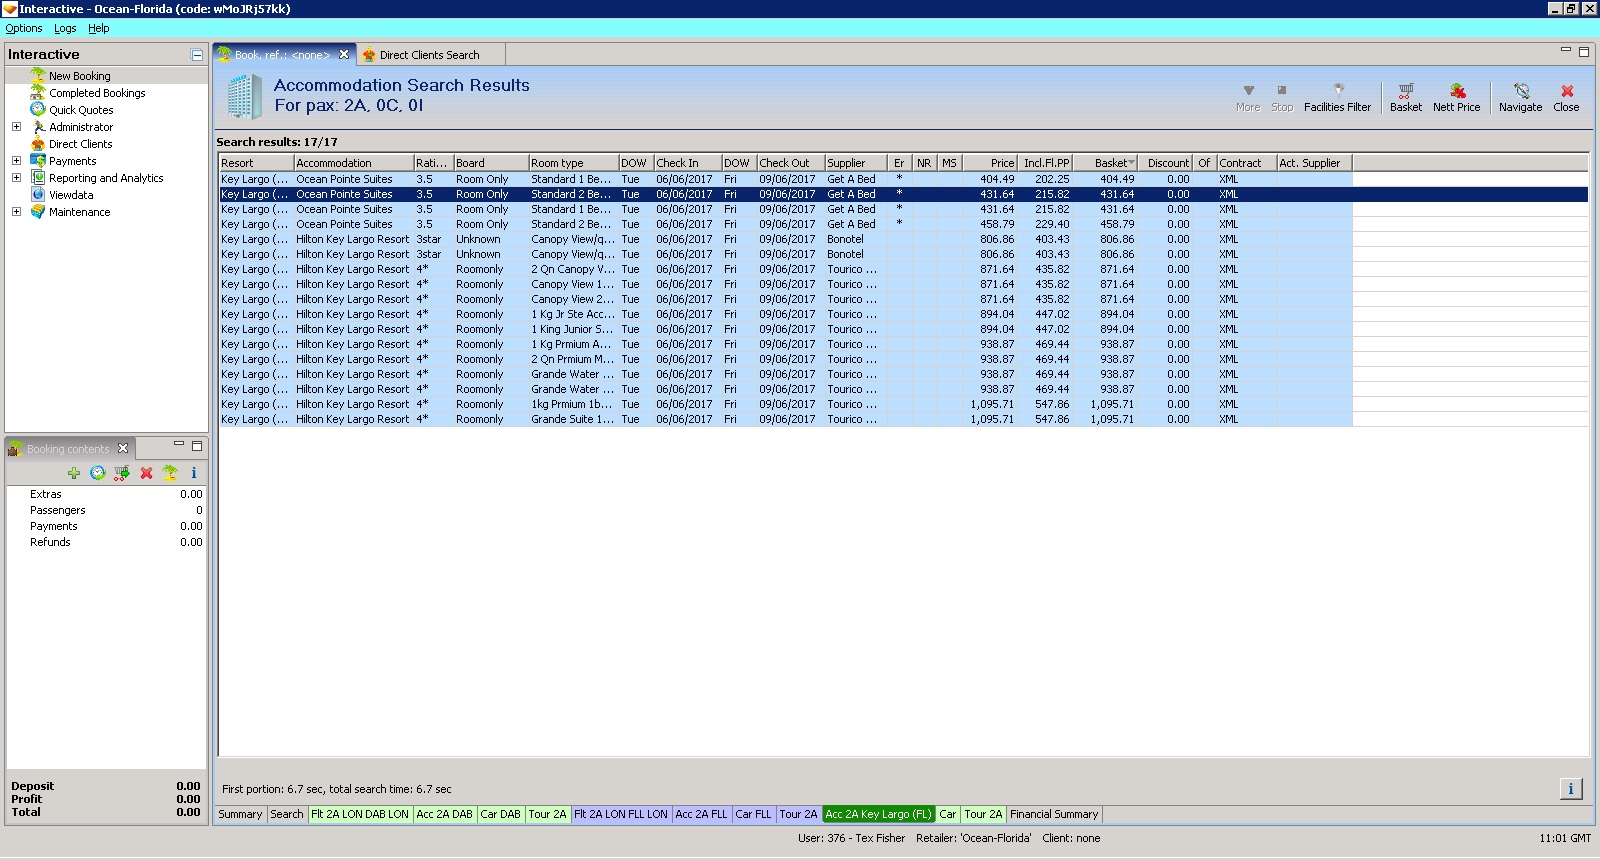Open the Options menu
Viewport: 1600px width, 860px height.
[x=24, y=28]
